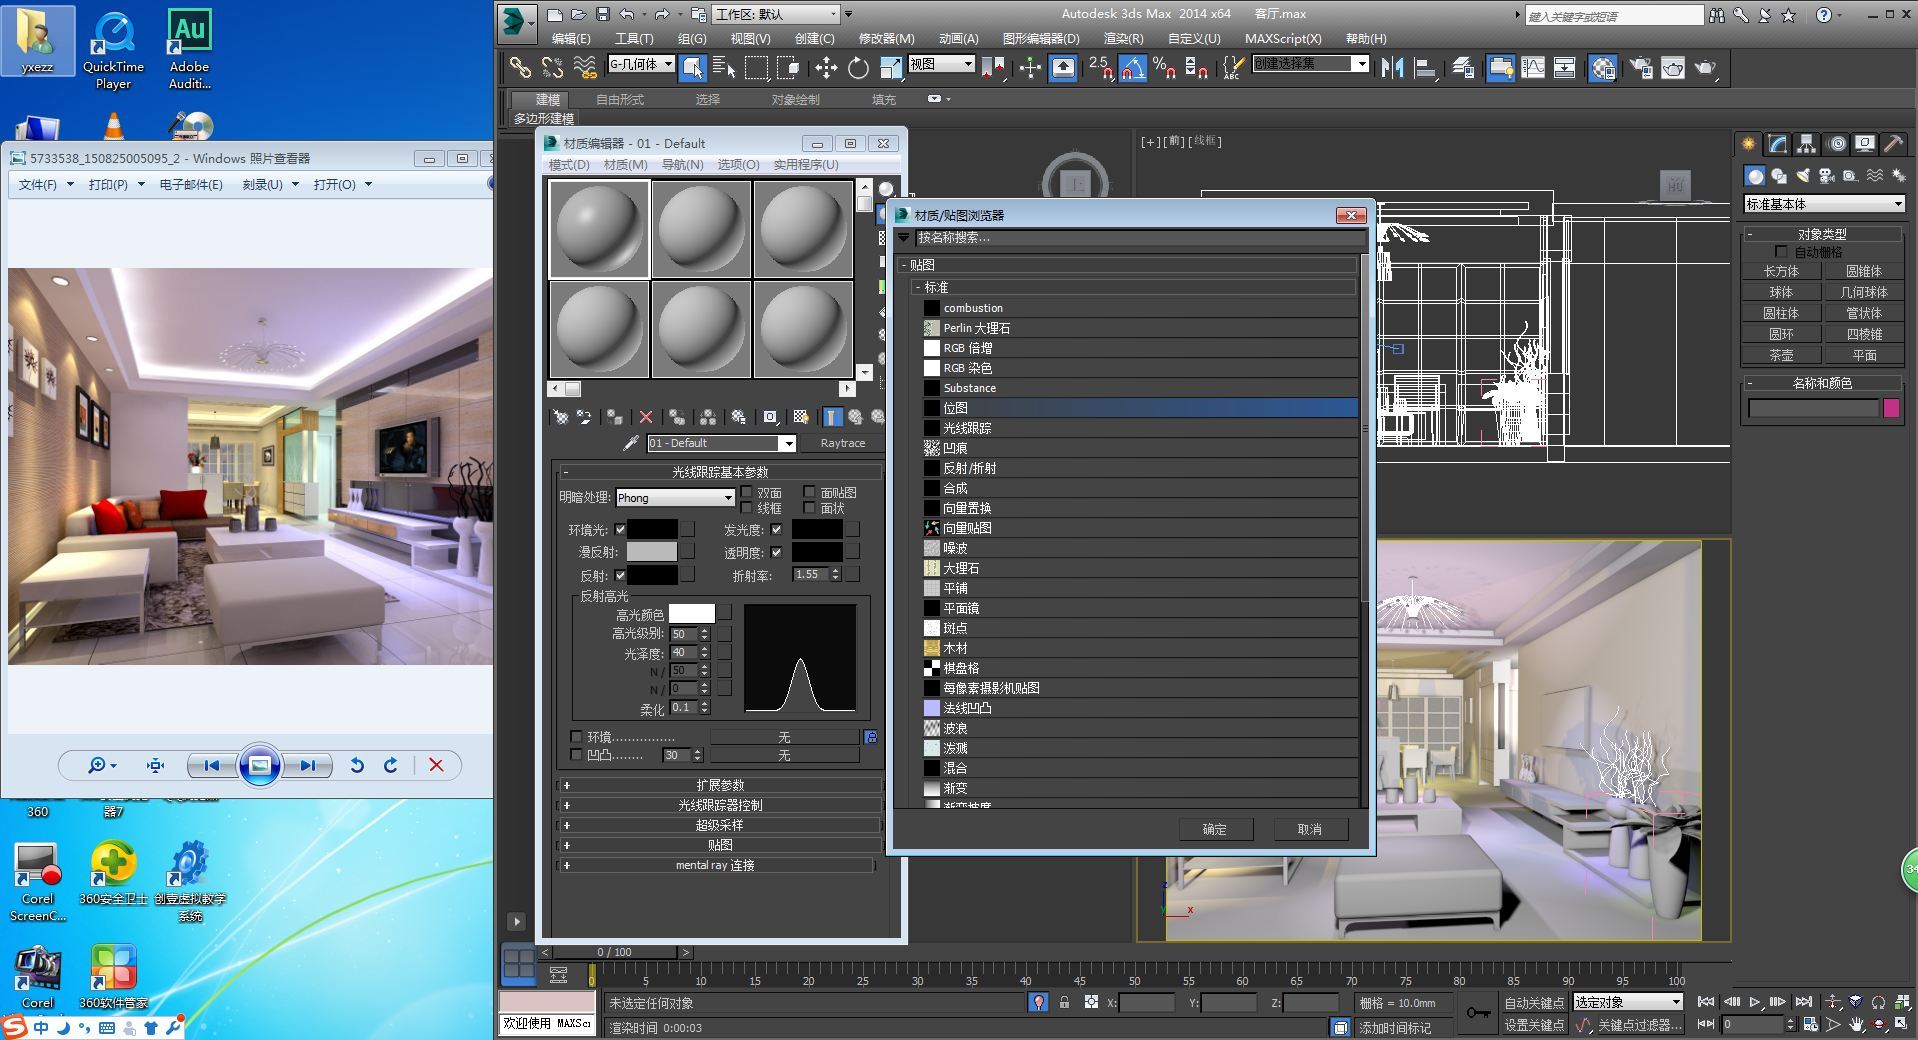
Task: Click the magenta object color swatch
Action: [x=1891, y=408]
